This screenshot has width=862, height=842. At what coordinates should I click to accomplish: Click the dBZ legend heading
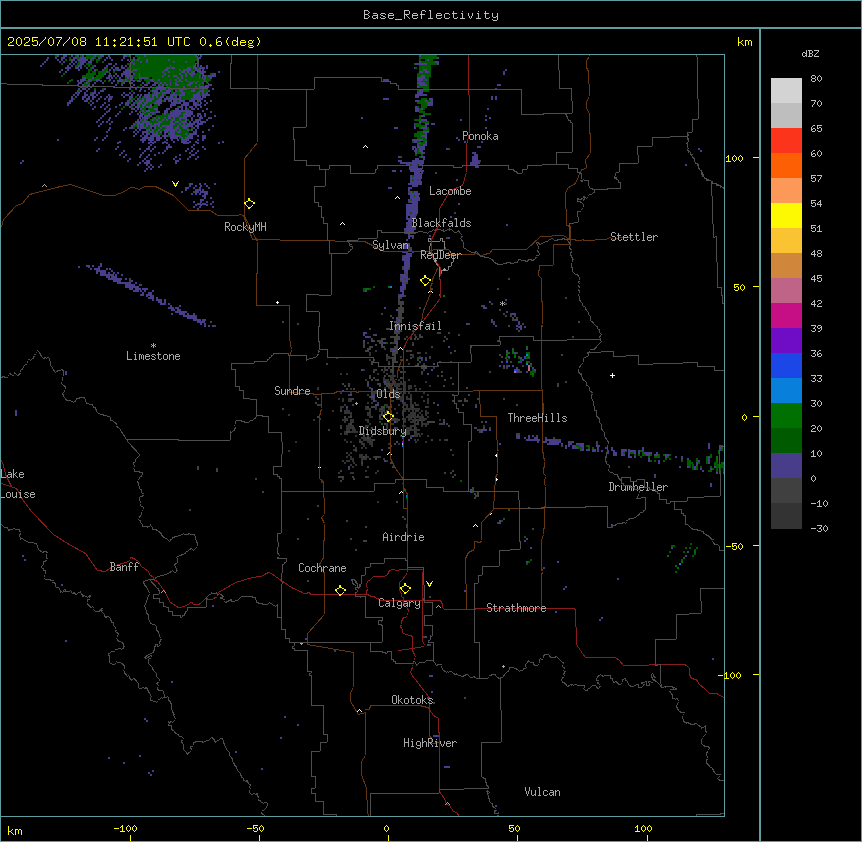(810, 54)
